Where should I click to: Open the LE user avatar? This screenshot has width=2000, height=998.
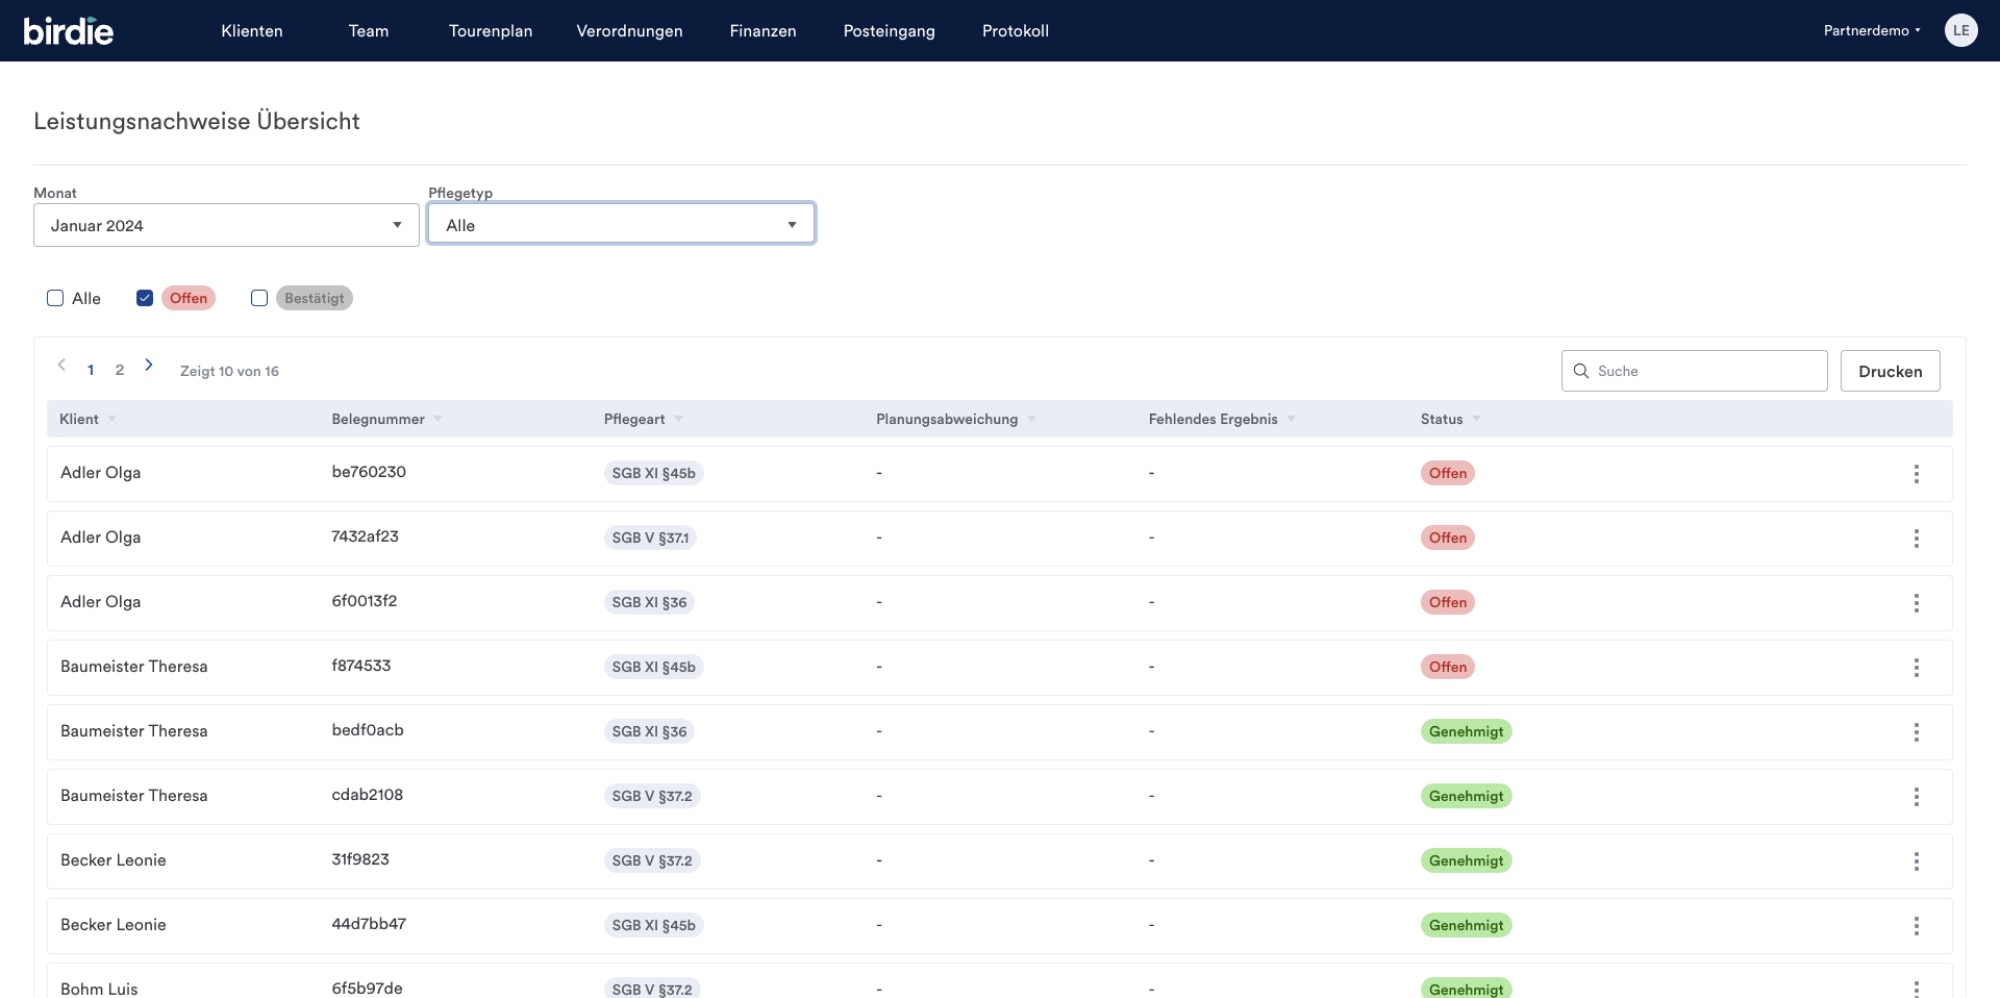(1960, 31)
